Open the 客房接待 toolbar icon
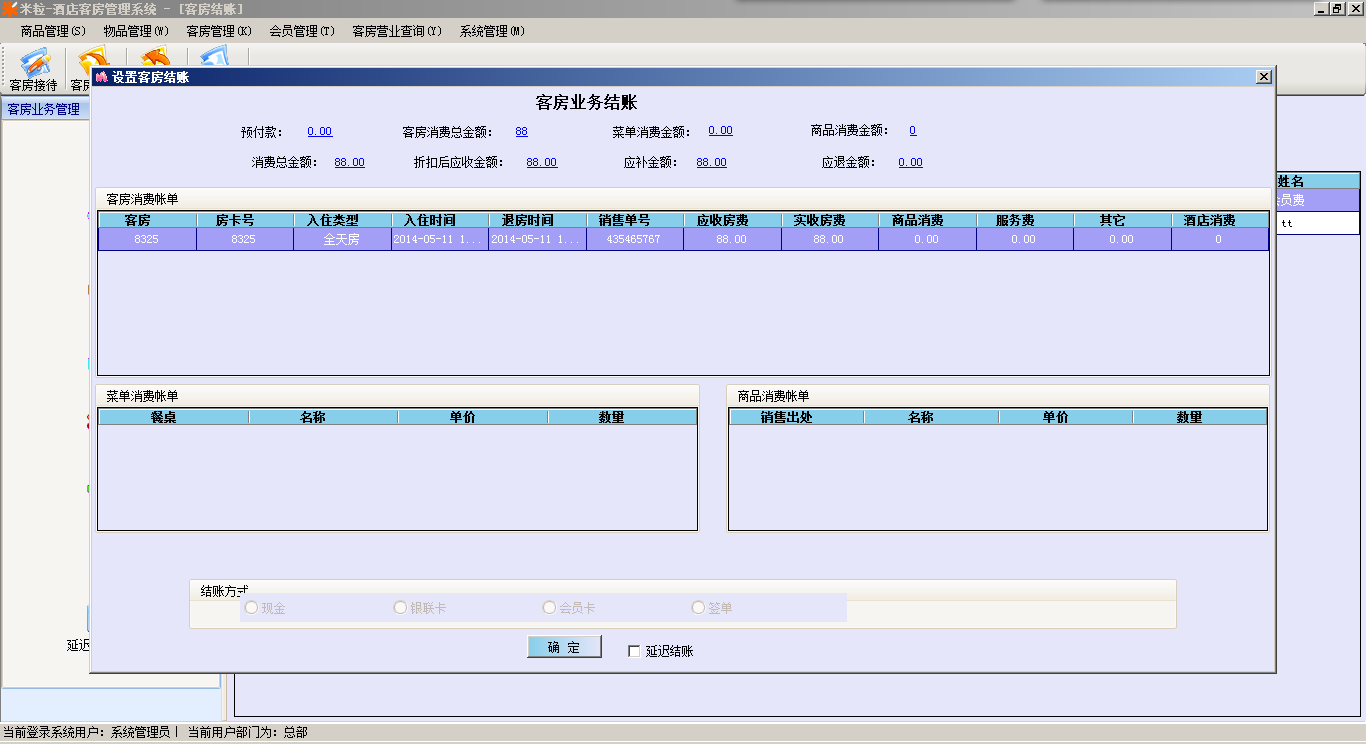The width and height of the screenshot is (1366, 744). (33, 68)
